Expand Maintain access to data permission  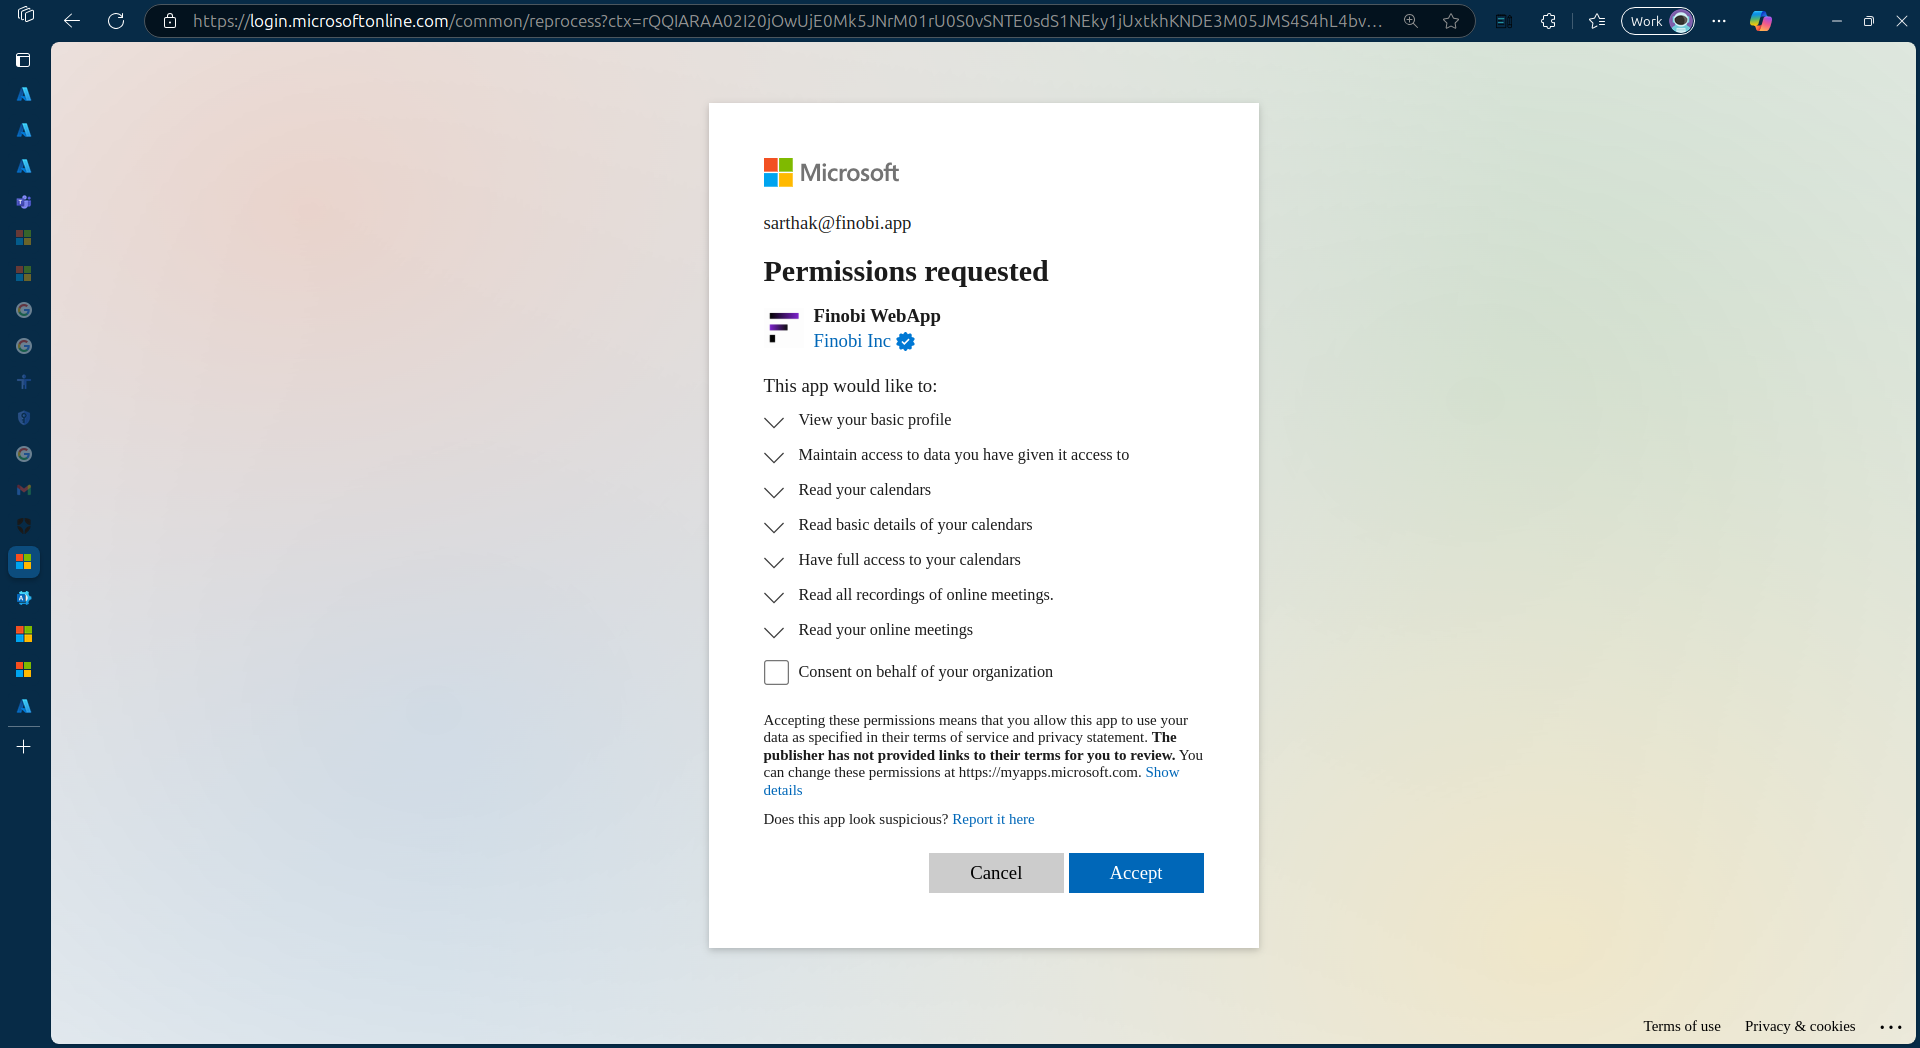(774, 456)
